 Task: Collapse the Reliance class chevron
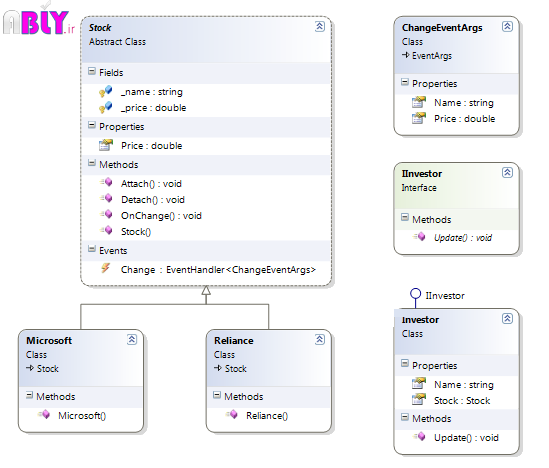click(320, 340)
